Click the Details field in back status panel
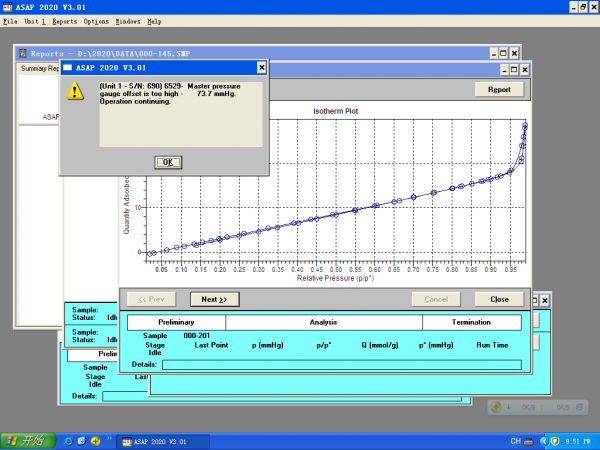Screen dimensions: 600x450 click(282, 396)
